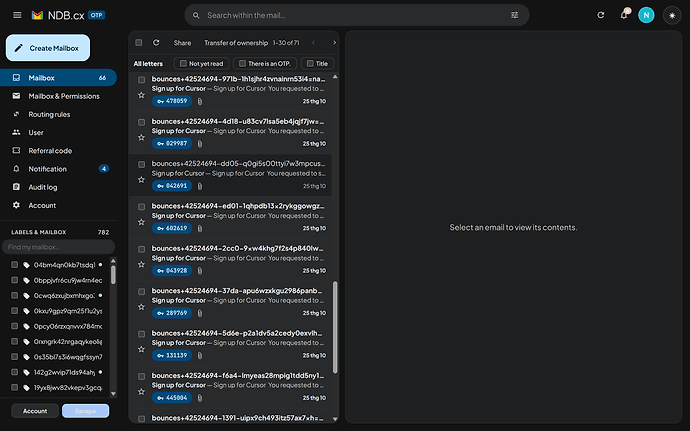The width and height of the screenshot is (690, 431).
Task: Open Notification page in sidebar
Action: pyautogui.click(x=58, y=169)
